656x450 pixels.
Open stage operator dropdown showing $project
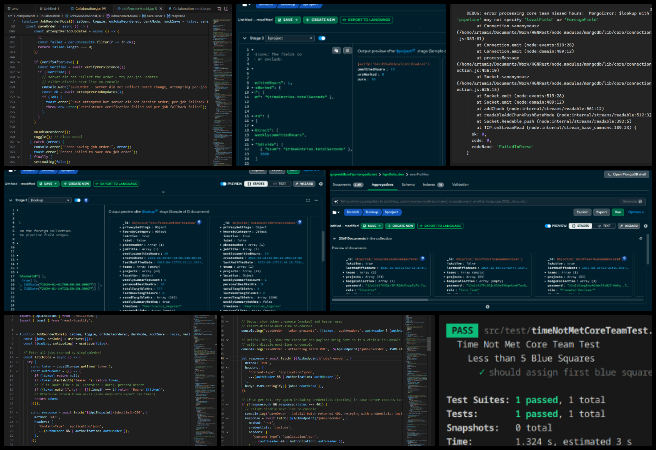[x=290, y=38]
